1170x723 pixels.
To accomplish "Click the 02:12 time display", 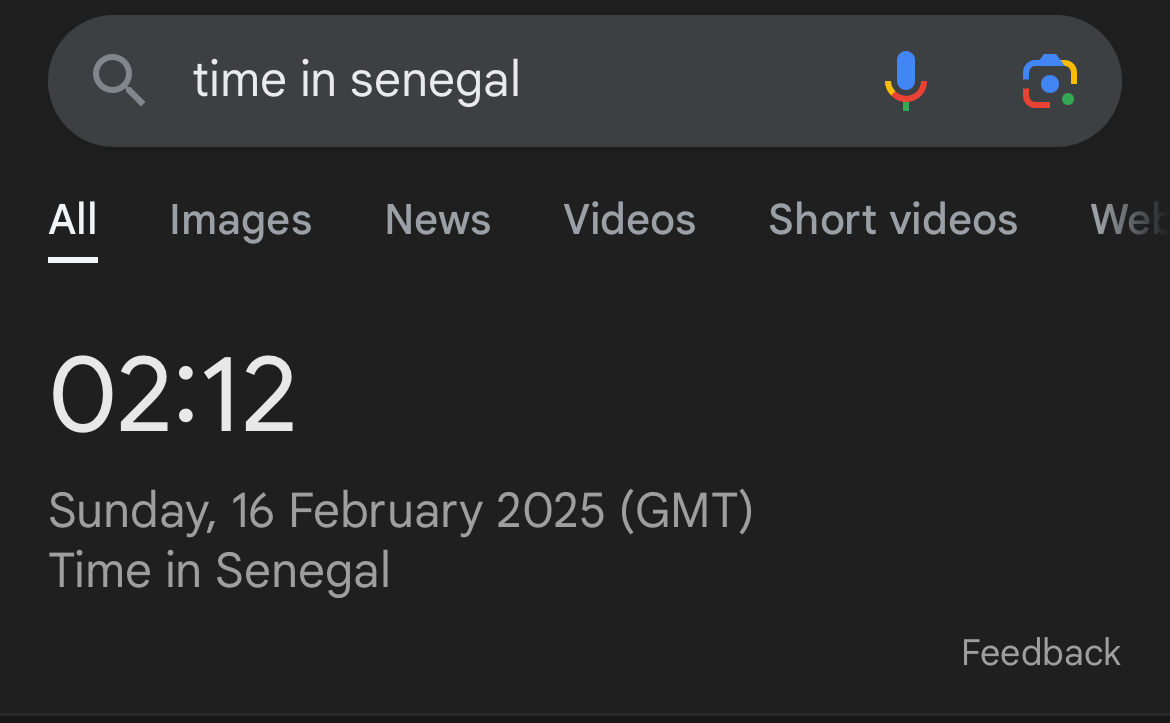I will pos(173,396).
